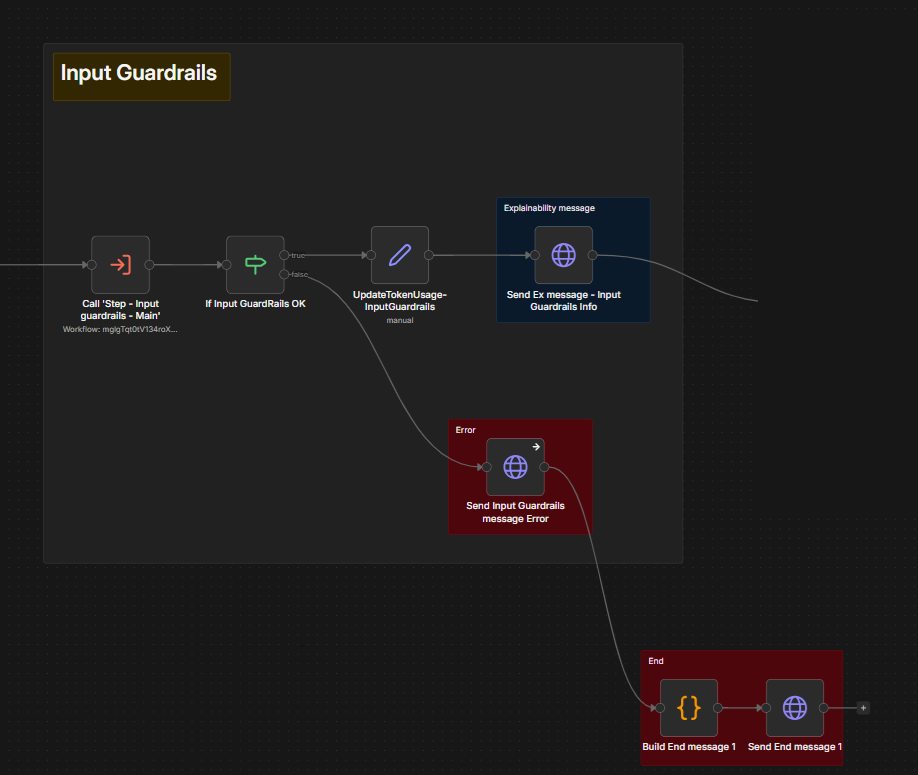Select the Call 'Step - Input guardrails - Main' node
Screen dimensions: 918x775
(x=121, y=265)
